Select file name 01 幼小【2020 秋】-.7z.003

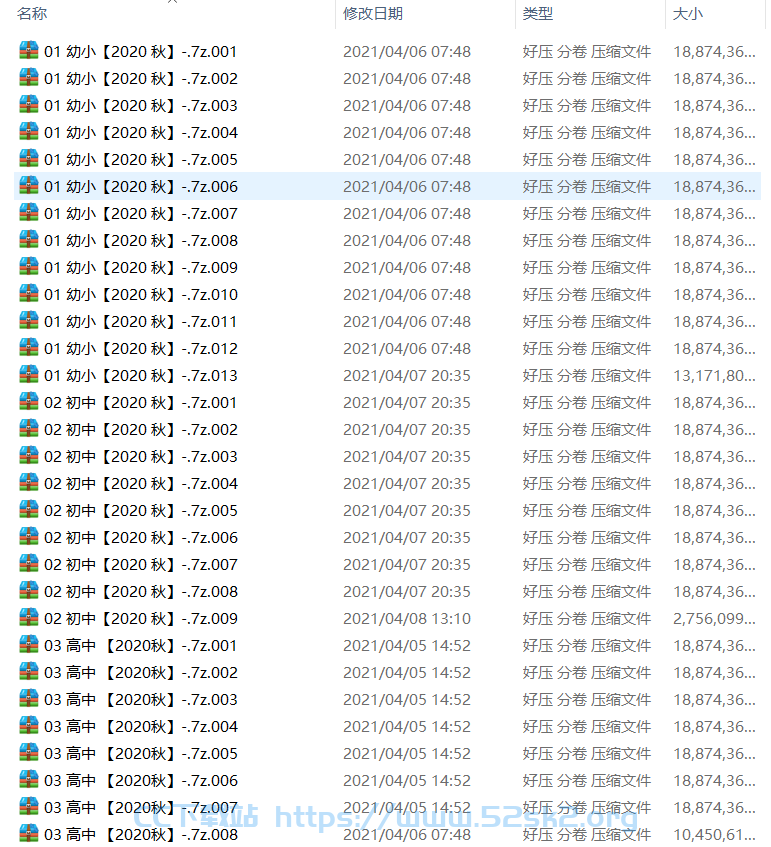click(140, 106)
